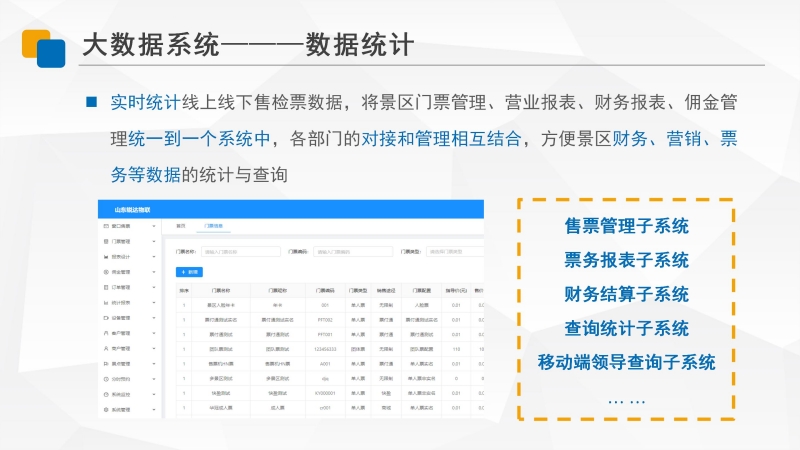The image size is (800, 450).
Task: Select the ticket code cell 123456333
Action: click(x=325, y=349)
